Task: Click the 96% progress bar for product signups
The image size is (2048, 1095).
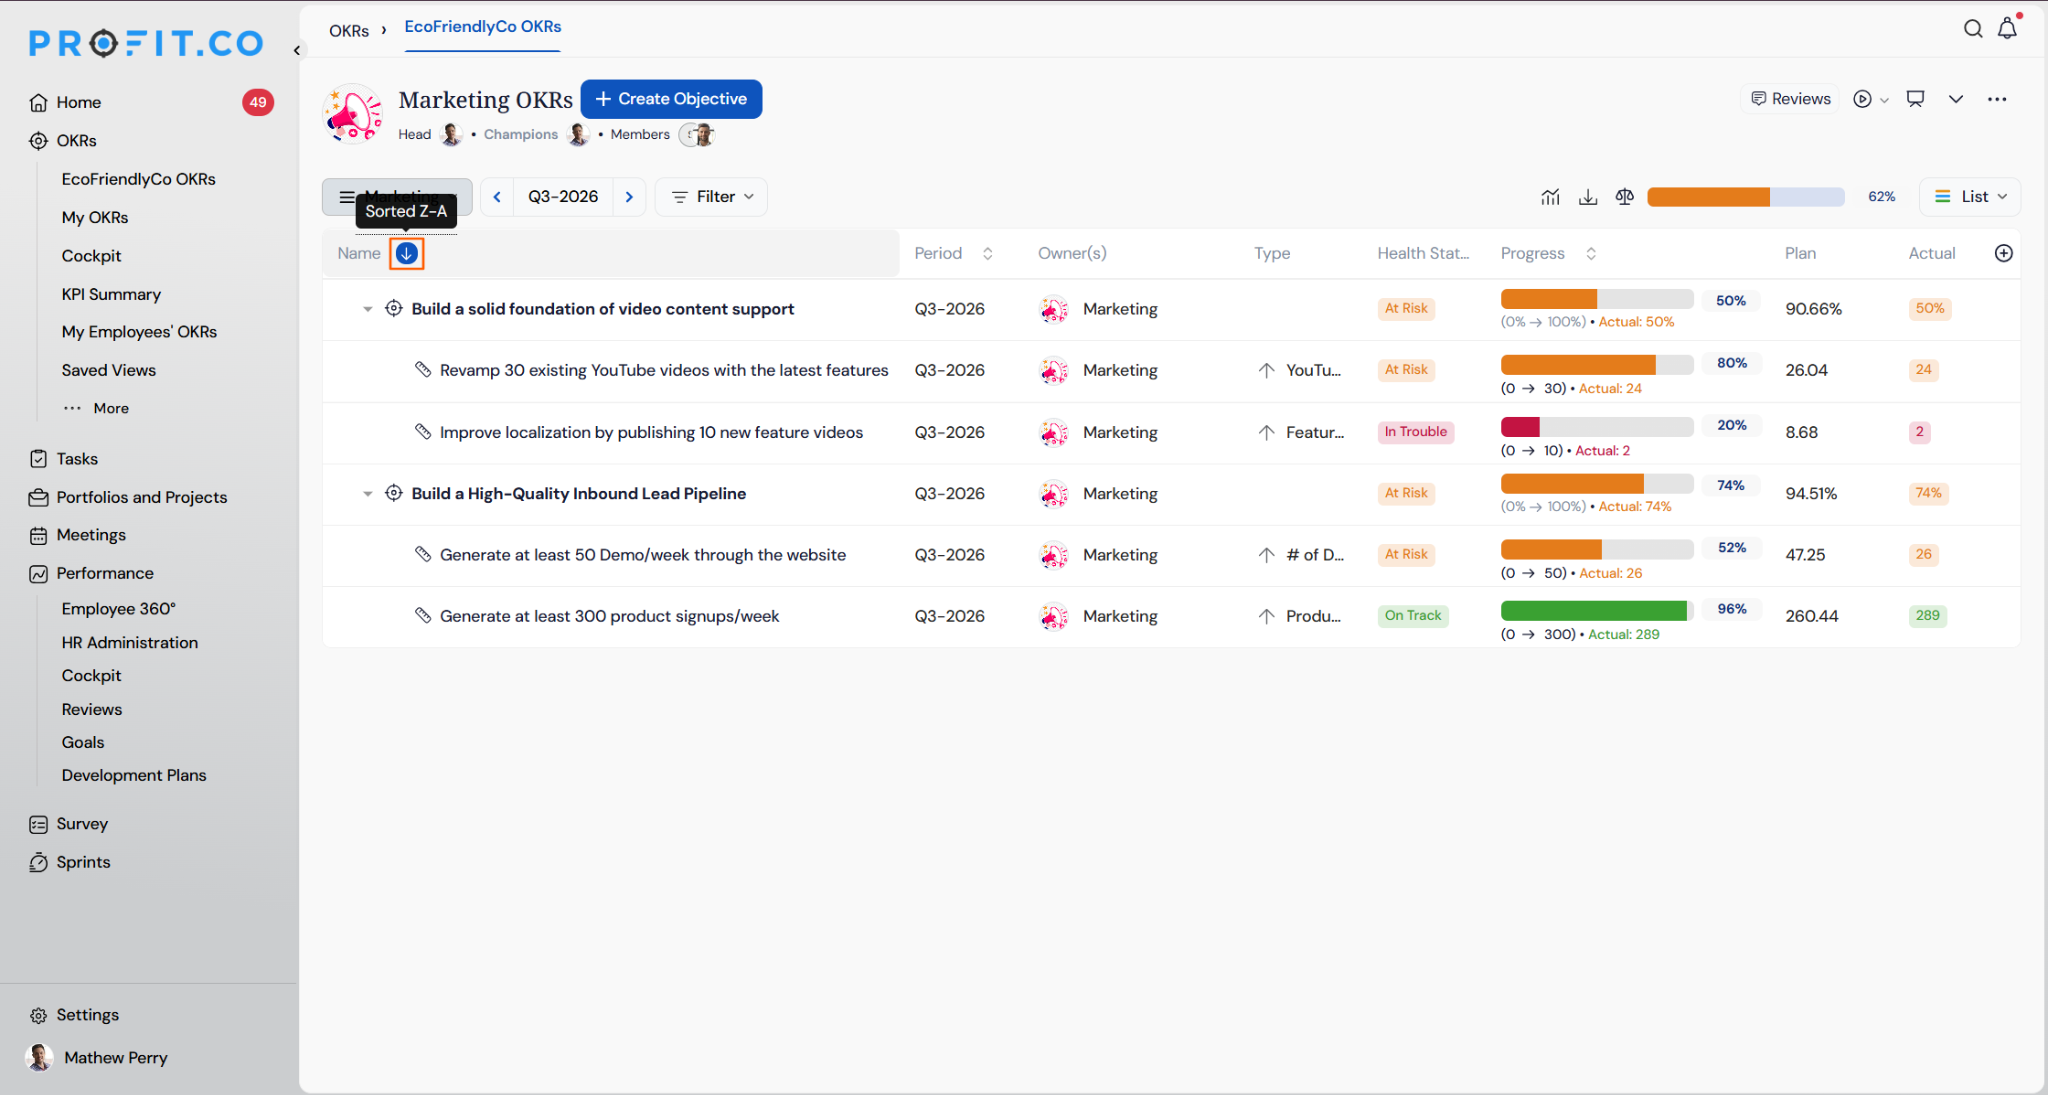Action: tap(1597, 610)
